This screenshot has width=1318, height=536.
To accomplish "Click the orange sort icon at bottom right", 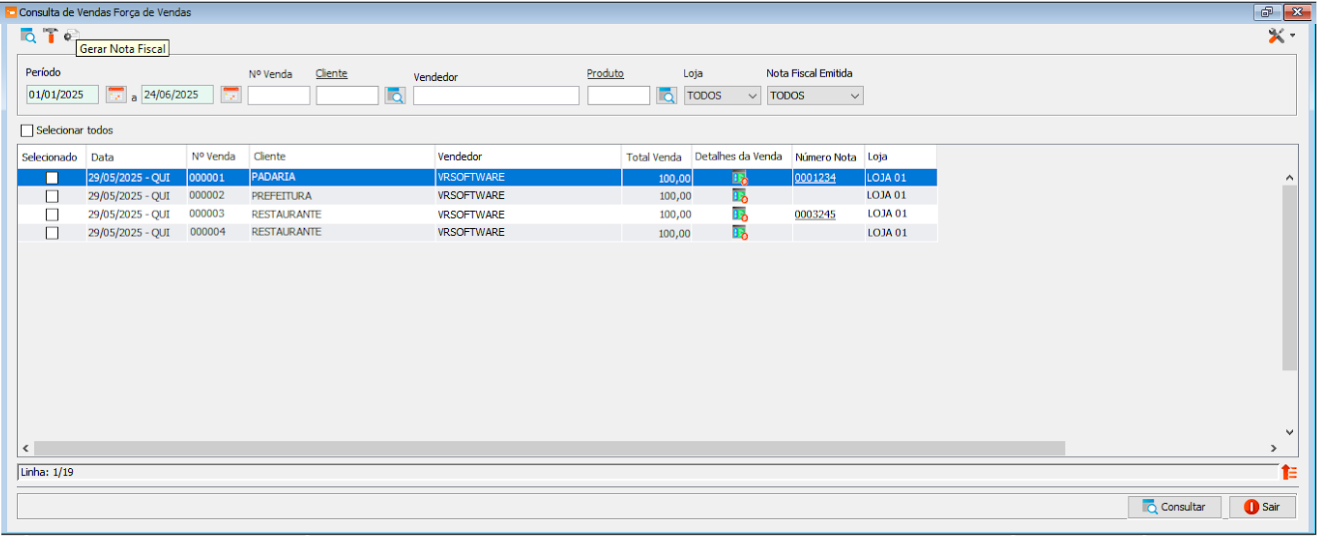I will click(1288, 472).
